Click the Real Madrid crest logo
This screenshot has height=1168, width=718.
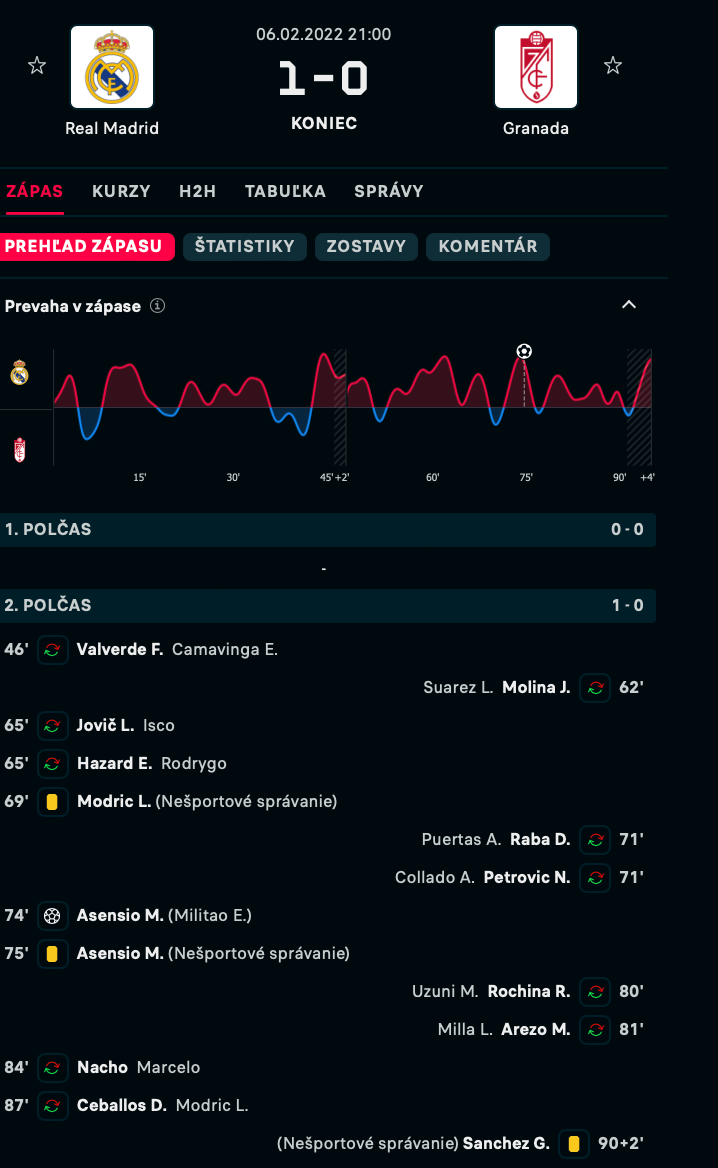pos(112,67)
